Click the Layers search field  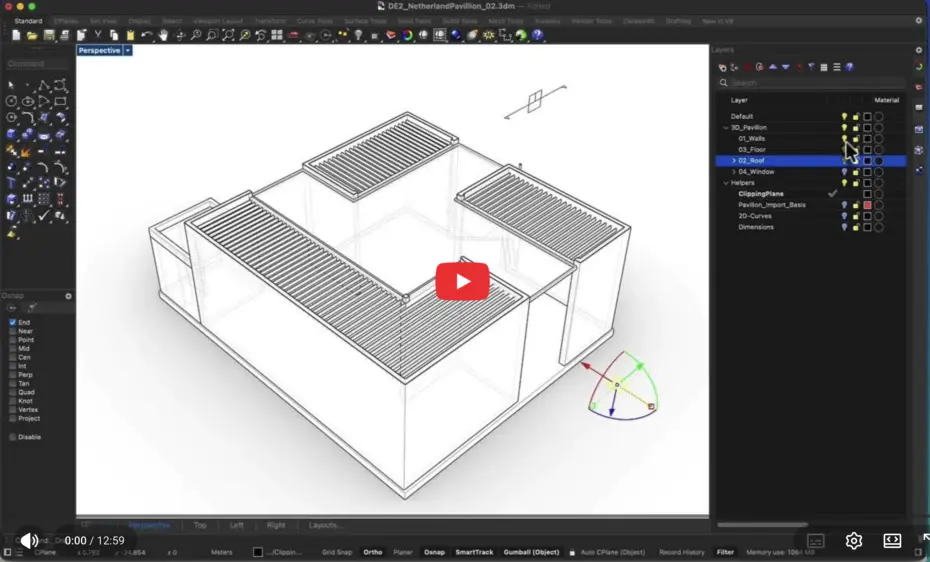pyautogui.click(x=811, y=83)
